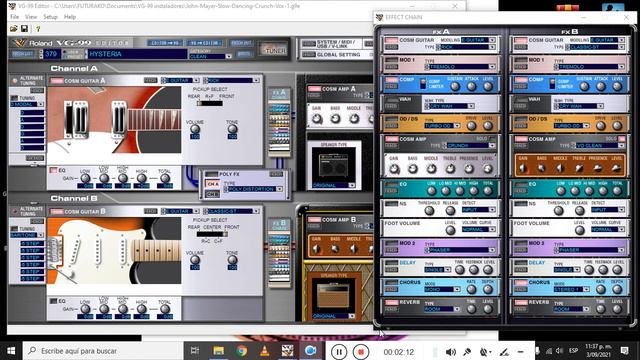Click the pen annotation icon in recorder bar

pyautogui.click(x=504, y=351)
